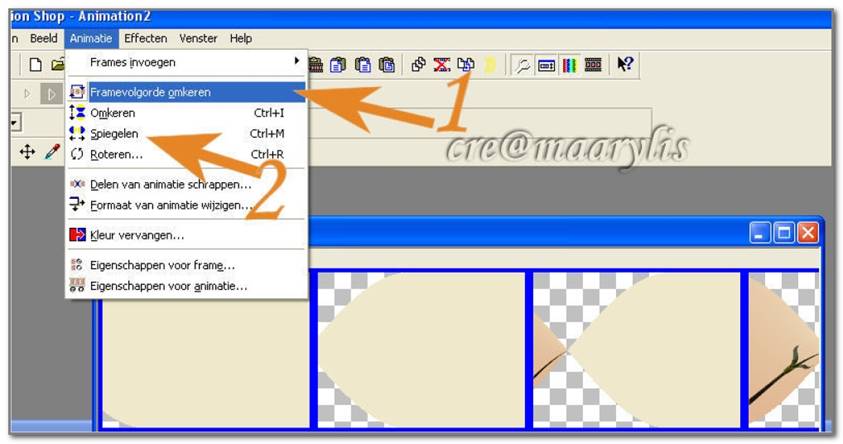Image resolution: width=843 pixels, height=444 pixels.
Task: Open the Venster menu
Action: [x=198, y=39]
